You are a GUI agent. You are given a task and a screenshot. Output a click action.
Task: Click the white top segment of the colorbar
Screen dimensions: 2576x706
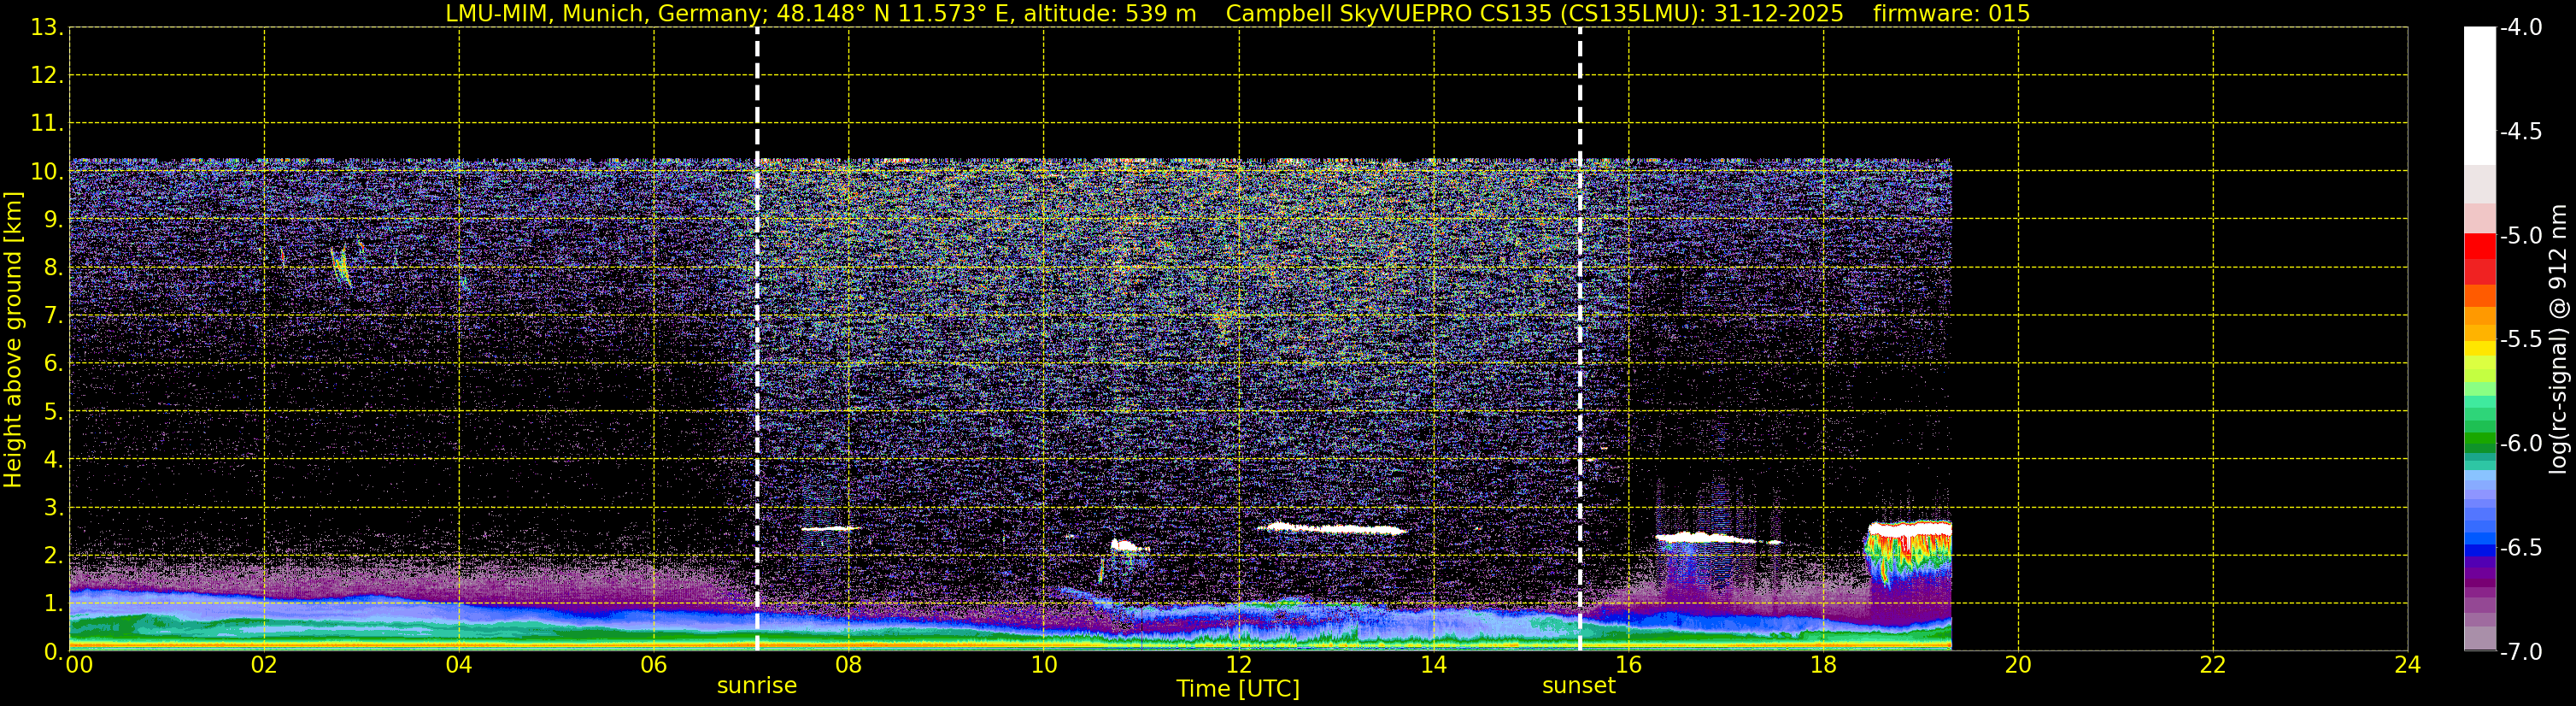[2480, 96]
